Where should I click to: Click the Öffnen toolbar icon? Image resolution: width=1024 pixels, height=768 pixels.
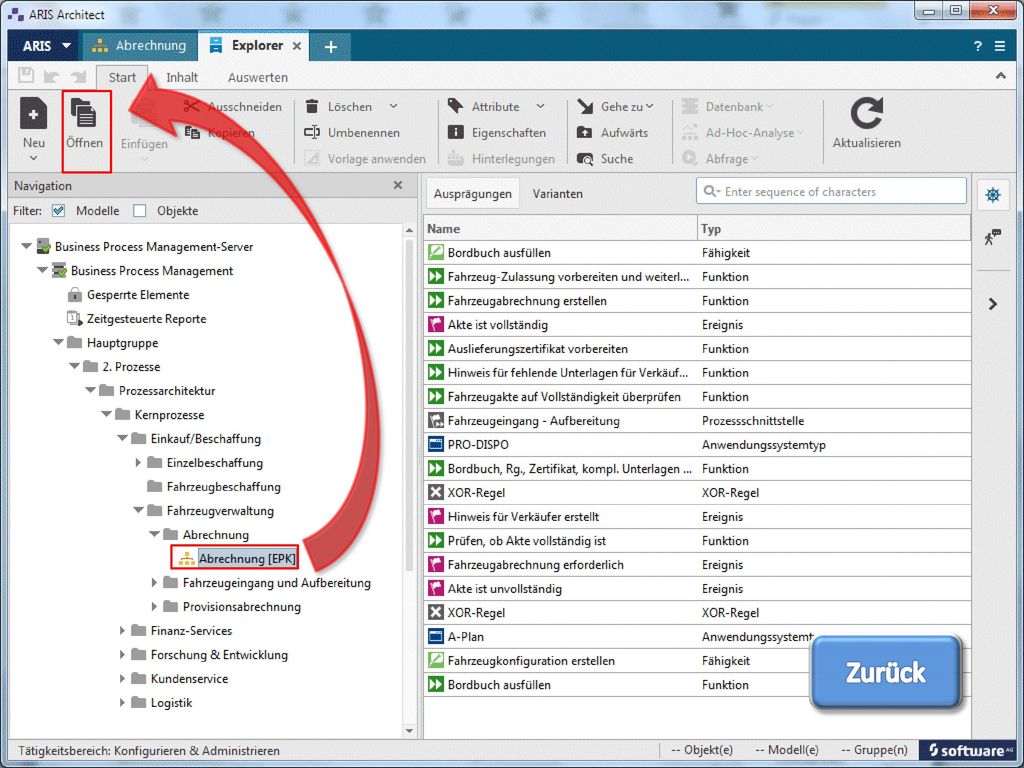click(84, 114)
